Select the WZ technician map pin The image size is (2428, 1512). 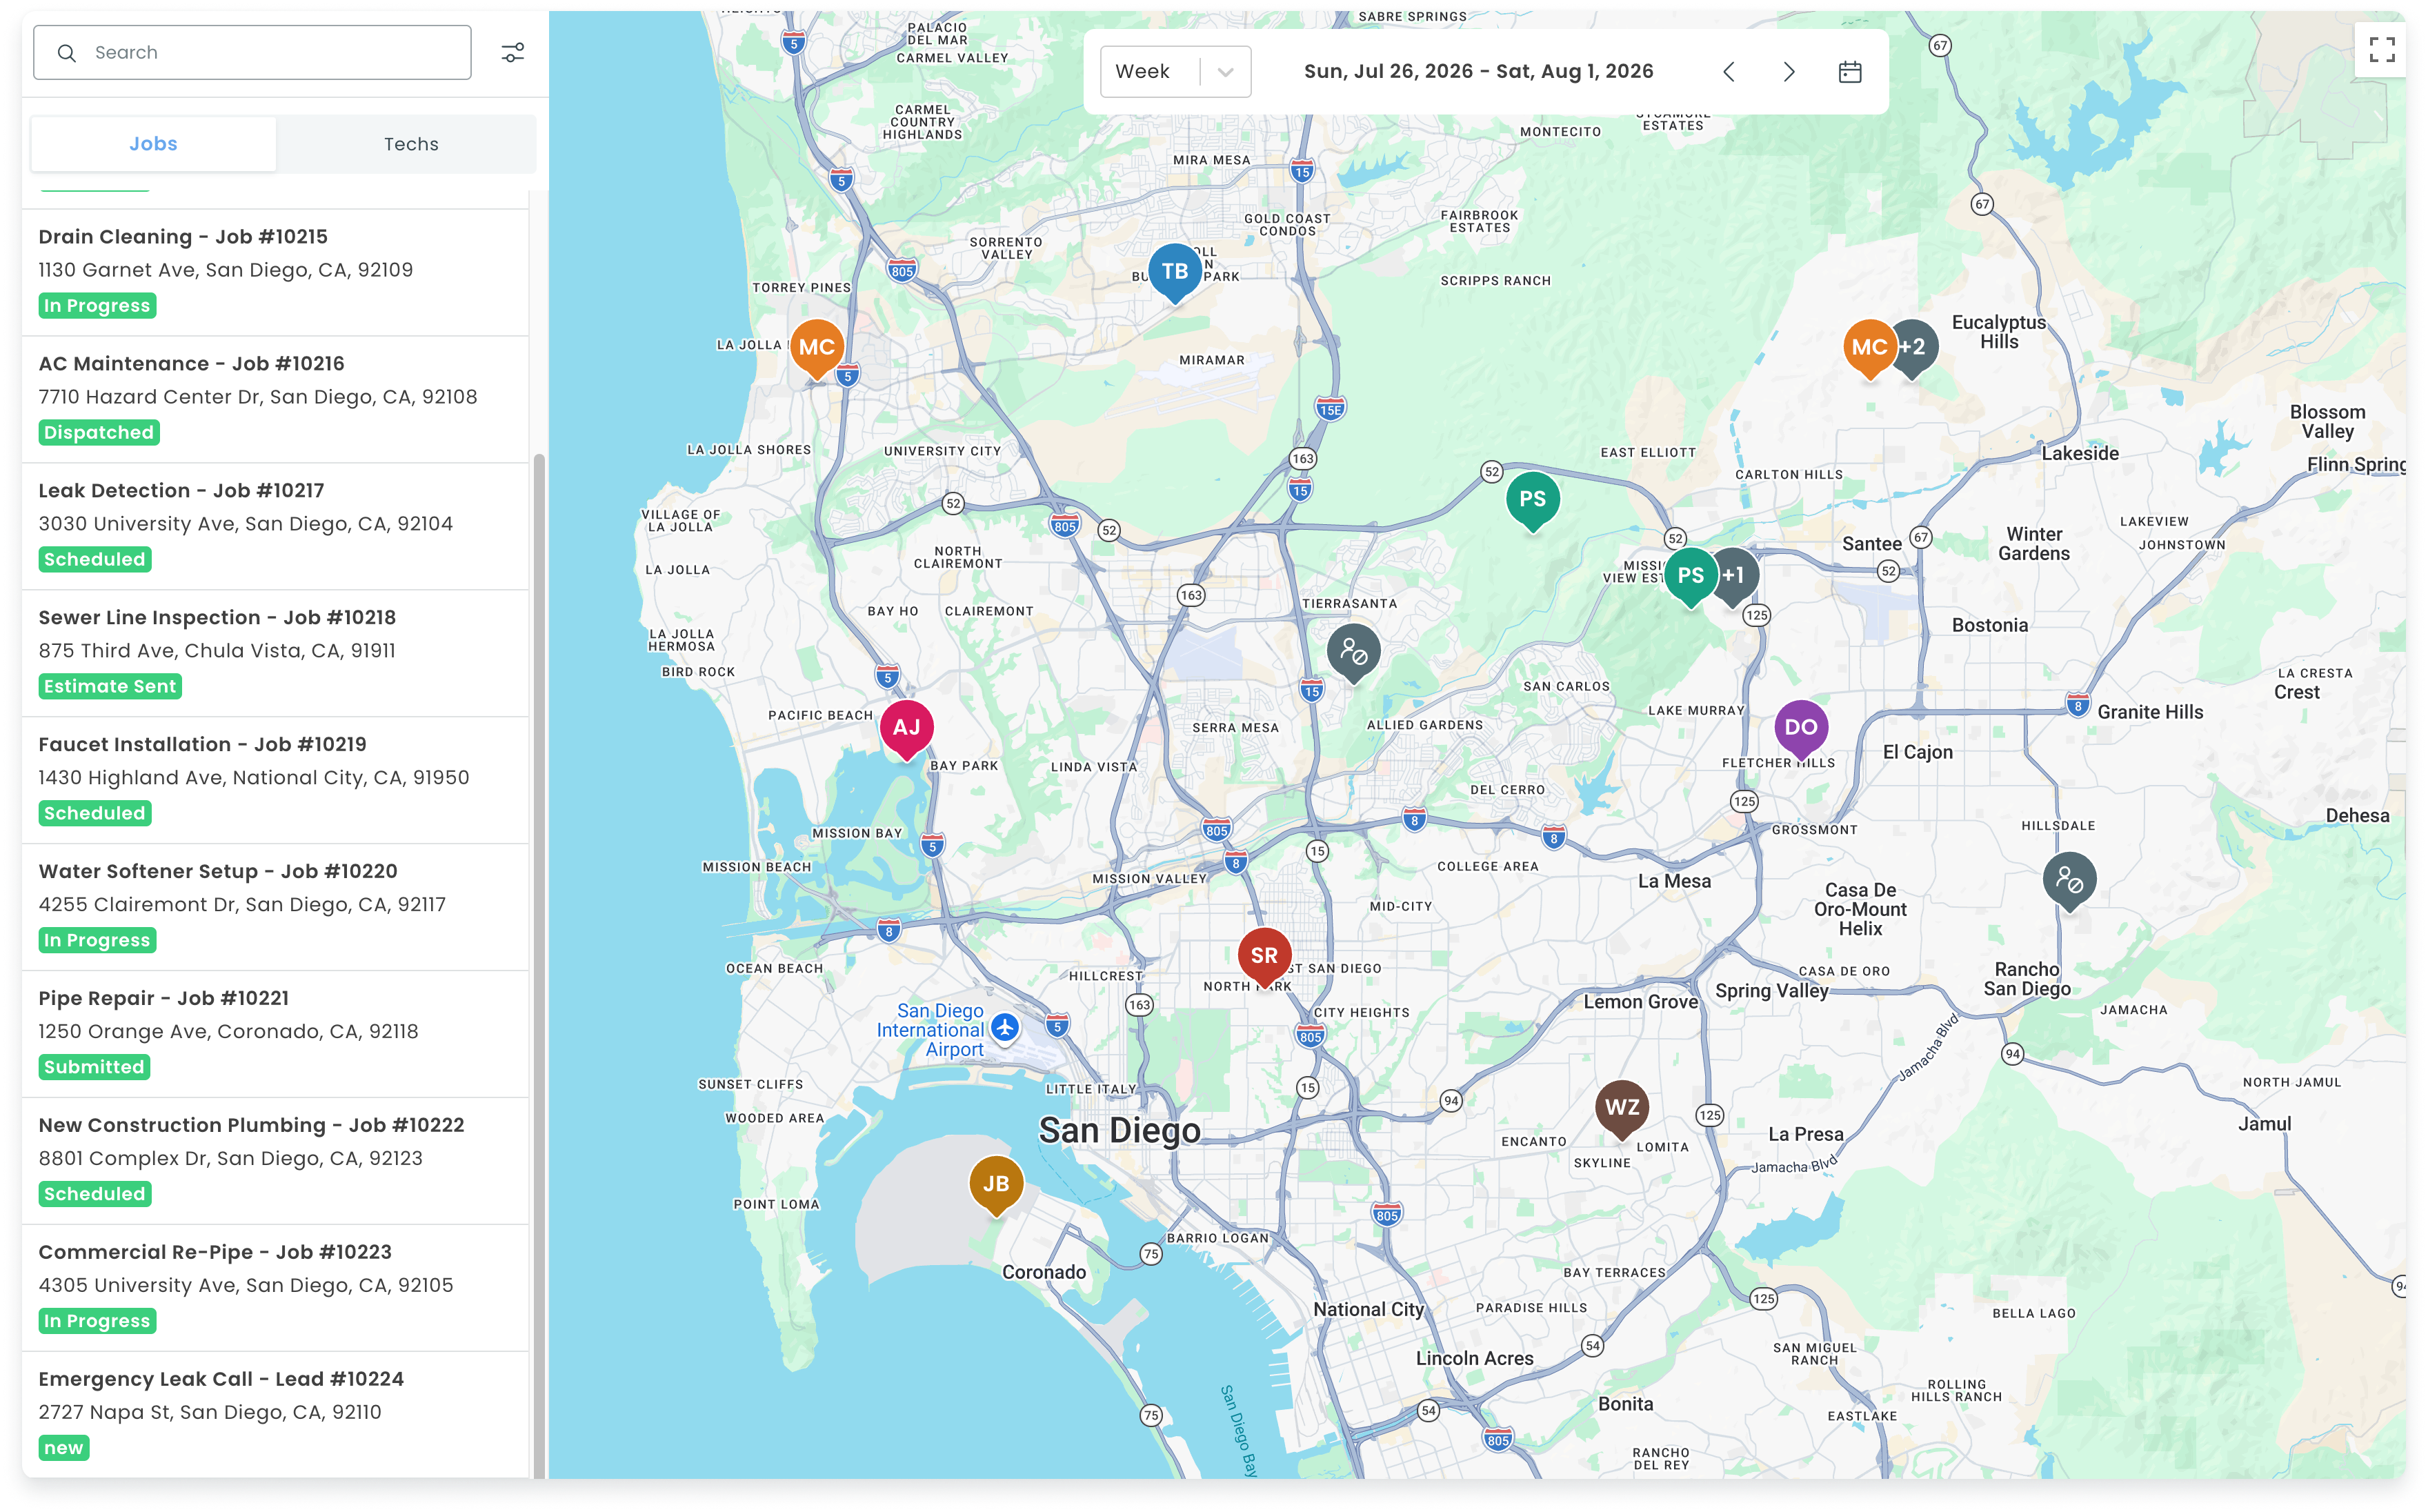[x=1622, y=1109]
